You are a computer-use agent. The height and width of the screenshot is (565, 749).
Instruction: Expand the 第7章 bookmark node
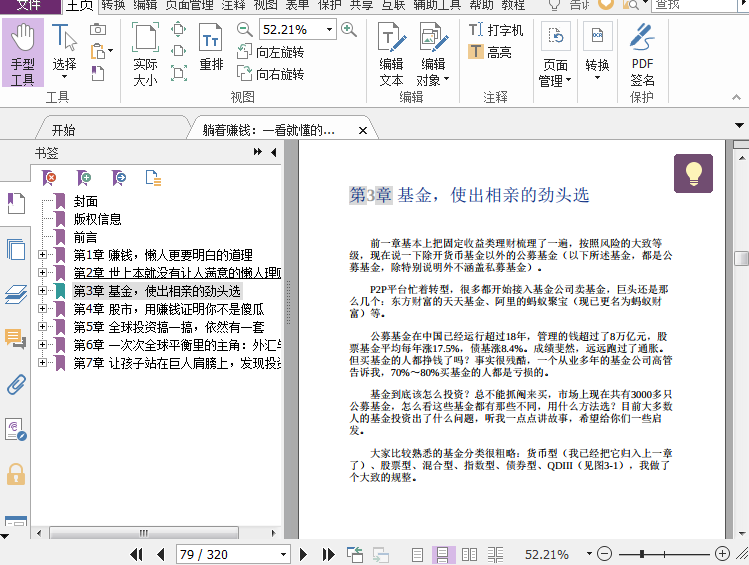click(42, 362)
